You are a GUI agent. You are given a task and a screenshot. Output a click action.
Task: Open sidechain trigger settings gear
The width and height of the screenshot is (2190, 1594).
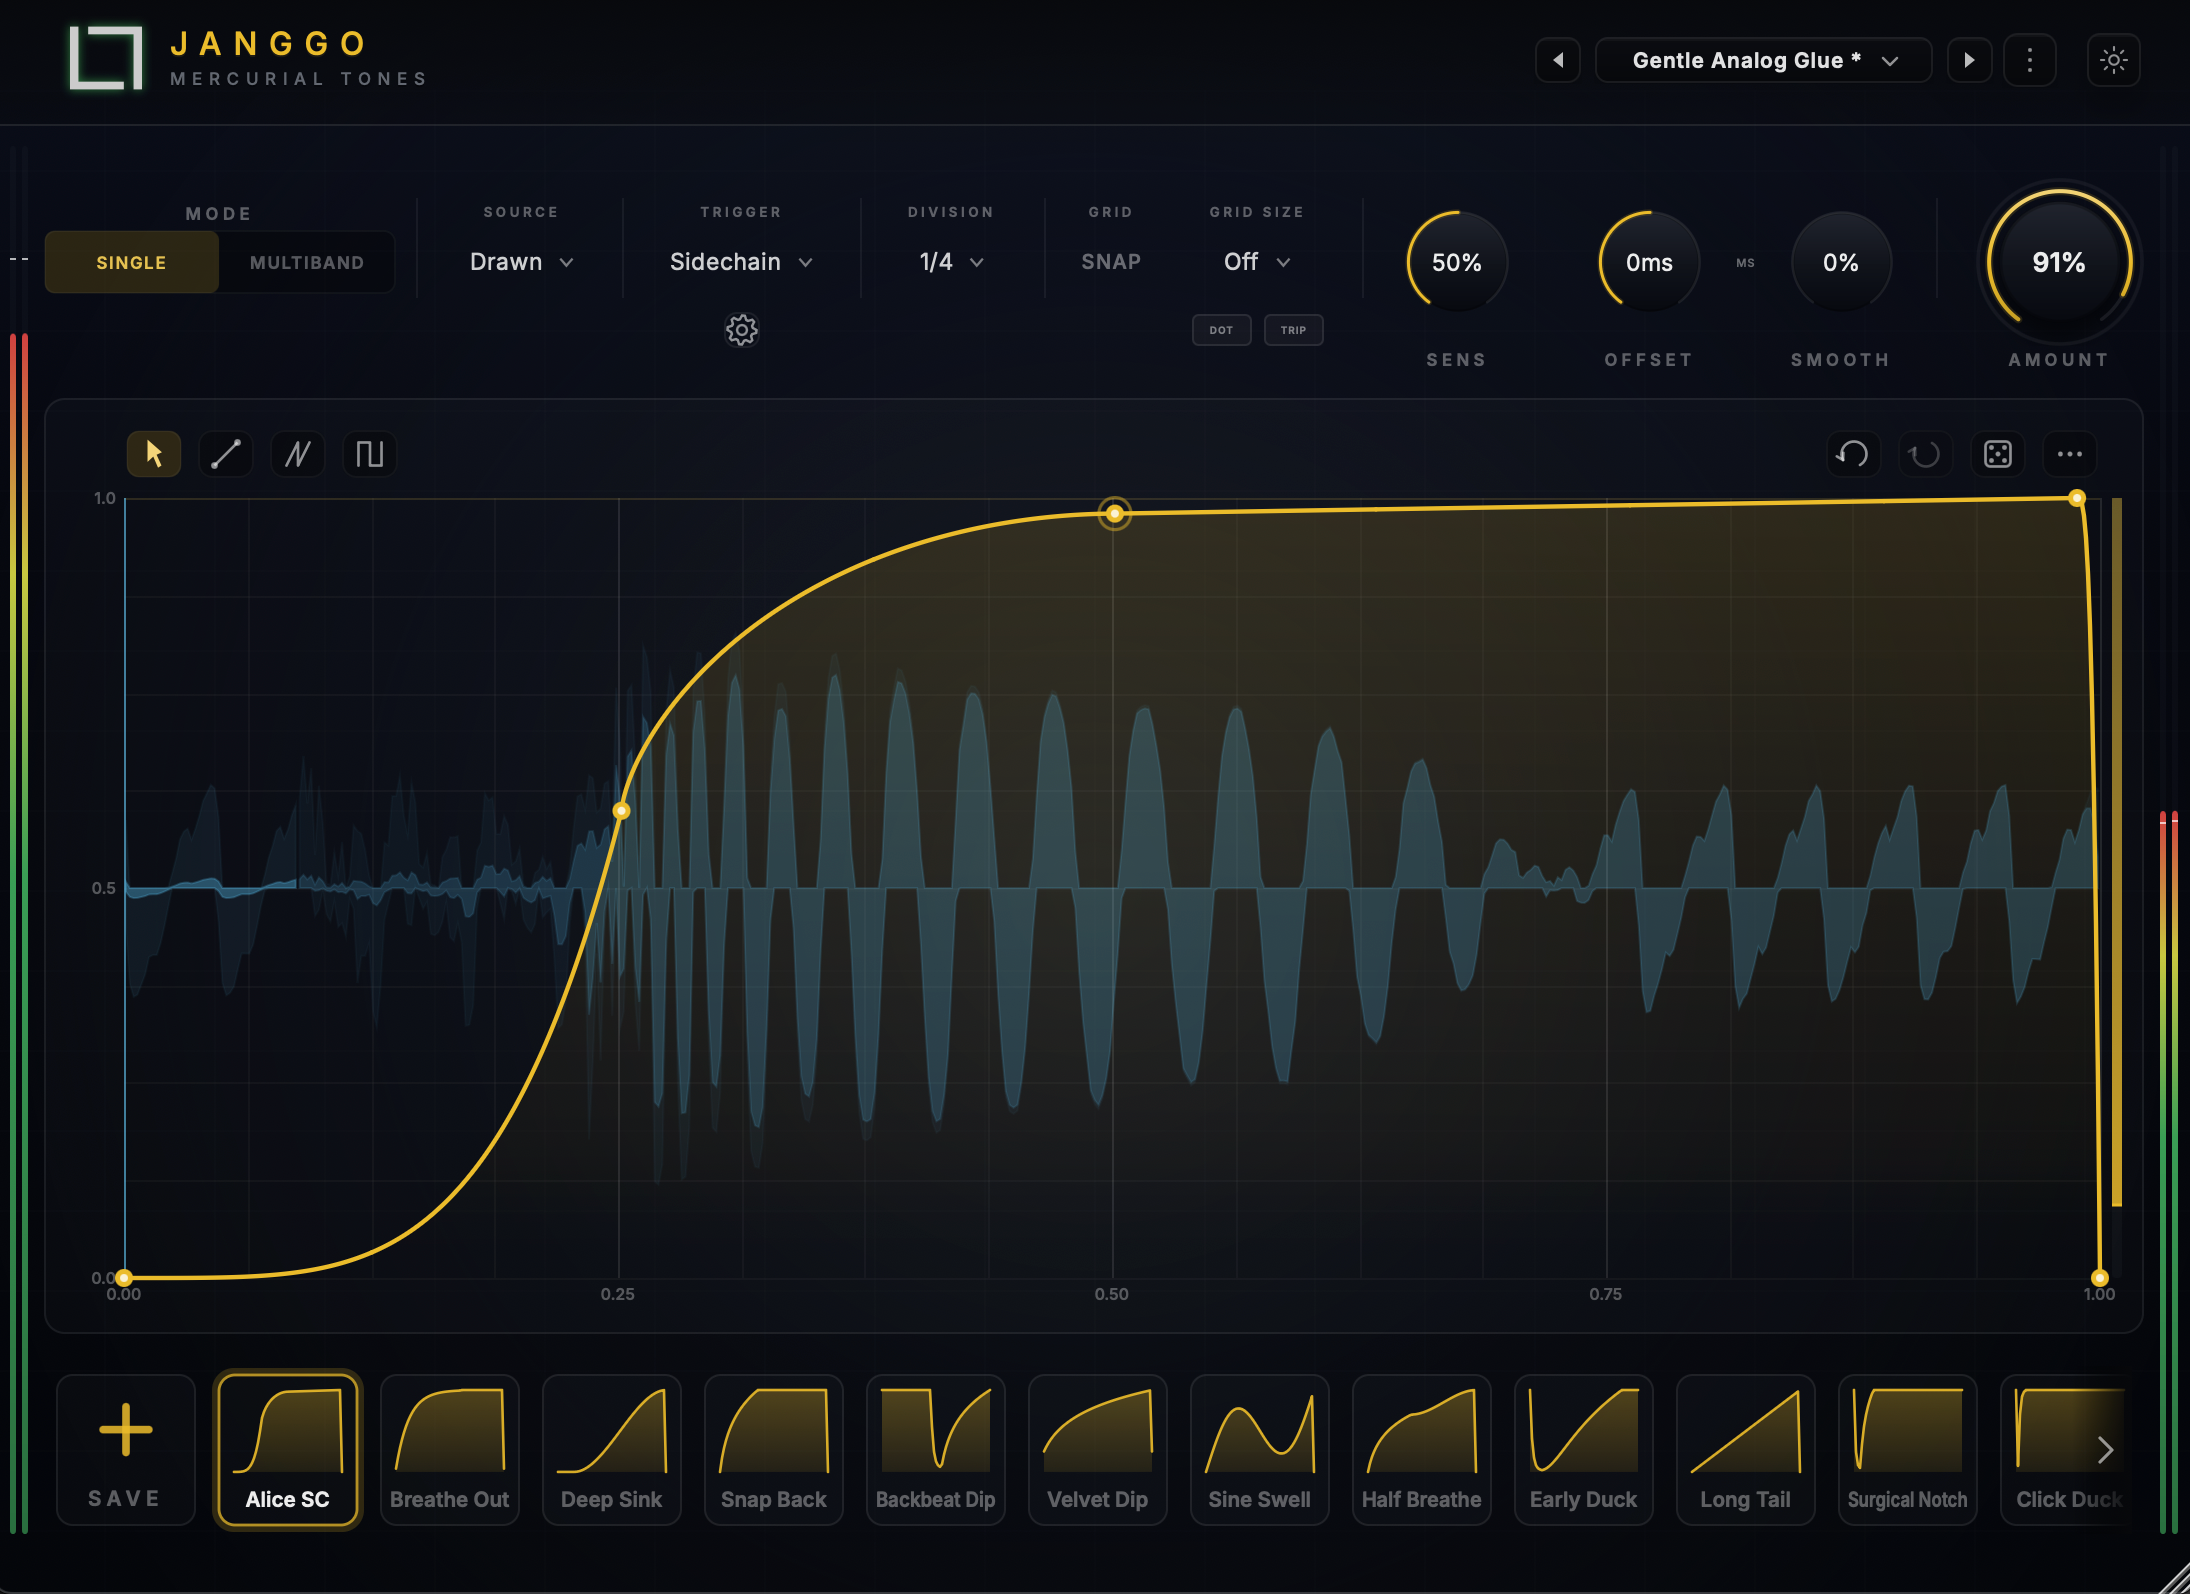[x=741, y=330]
